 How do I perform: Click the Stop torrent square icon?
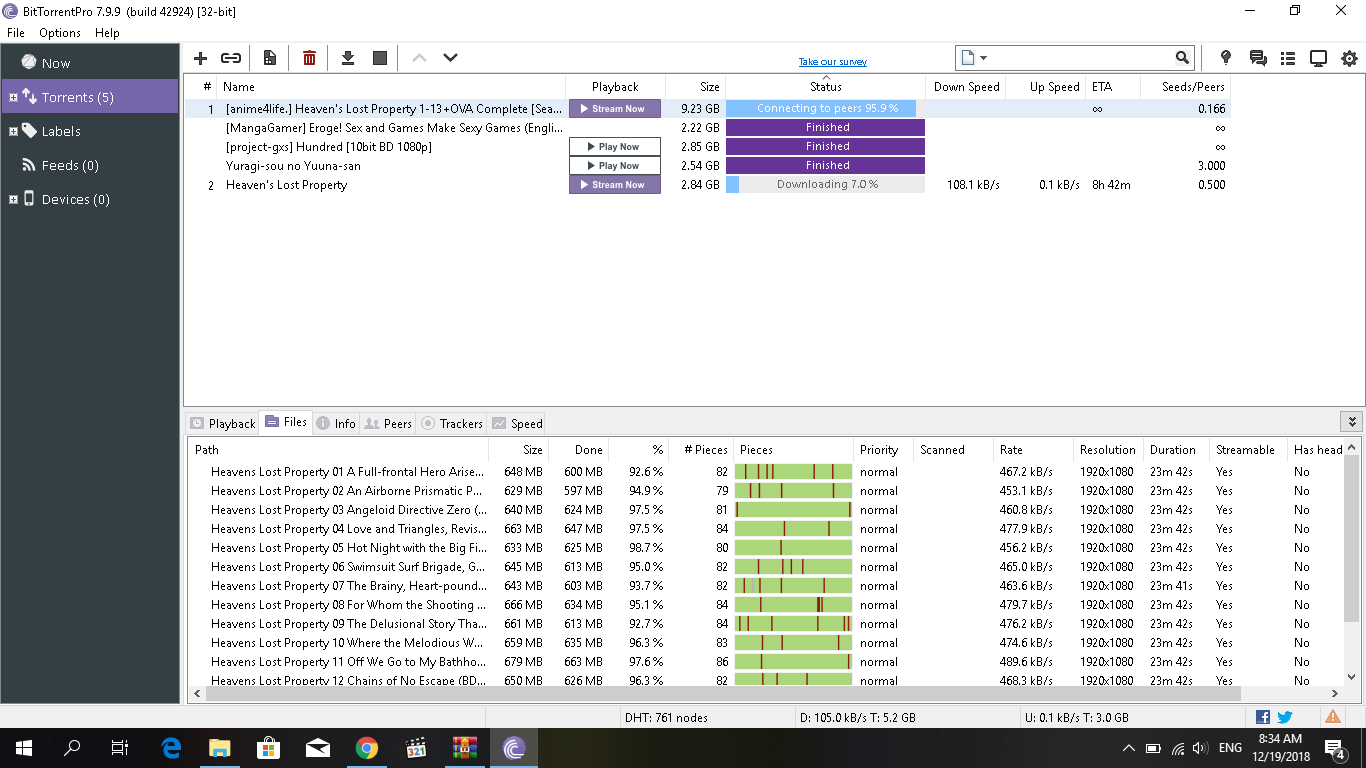point(380,58)
